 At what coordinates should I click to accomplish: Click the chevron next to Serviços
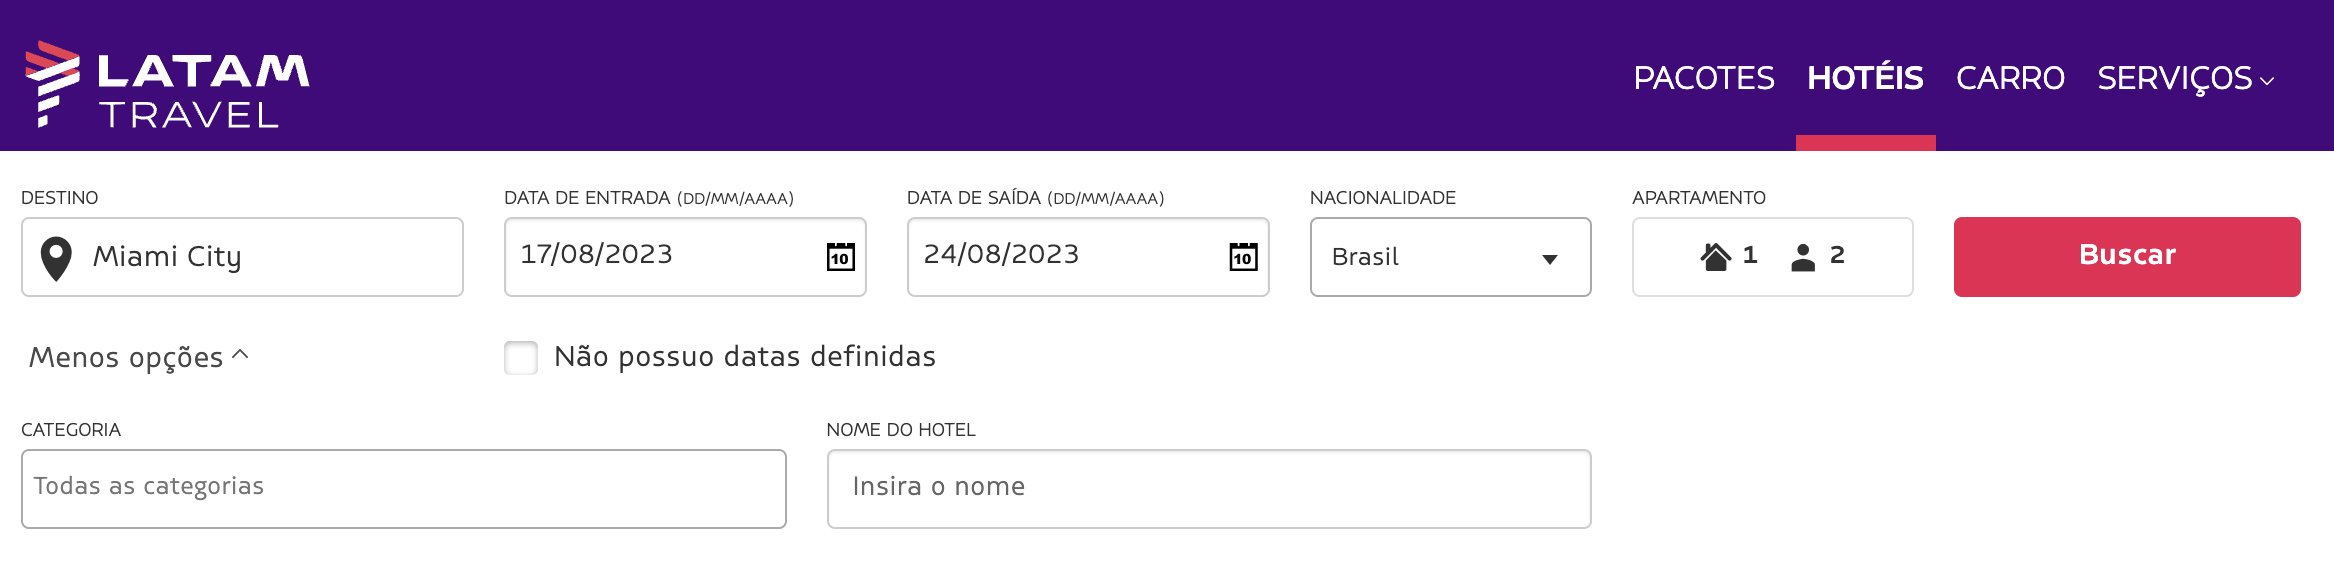pyautogui.click(x=2267, y=81)
